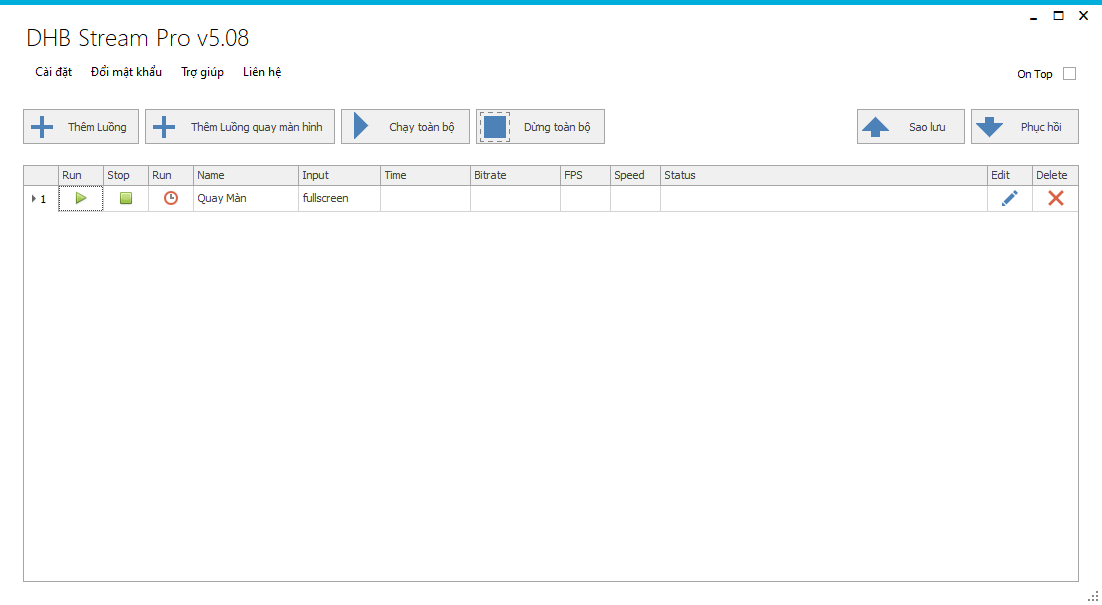Open the Trợ giúp menu
Image resolution: width=1102 pixels, height=605 pixels.
click(x=202, y=72)
